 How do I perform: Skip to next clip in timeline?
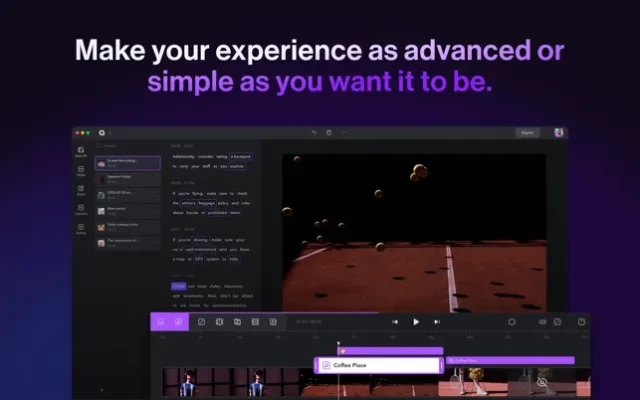pos(437,322)
